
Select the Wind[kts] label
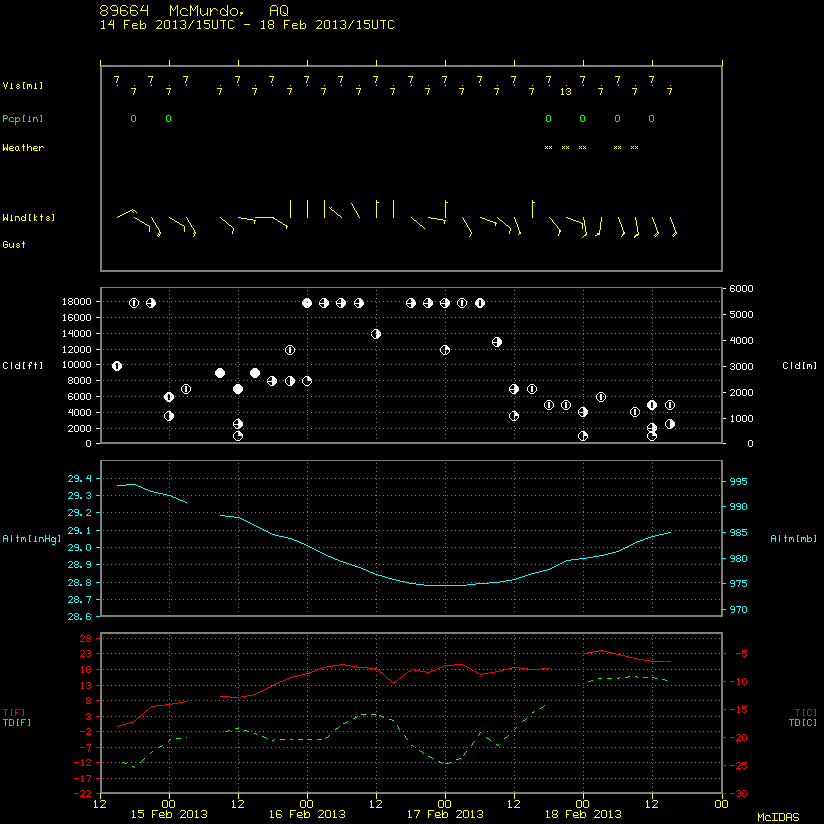click(x=28, y=218)
